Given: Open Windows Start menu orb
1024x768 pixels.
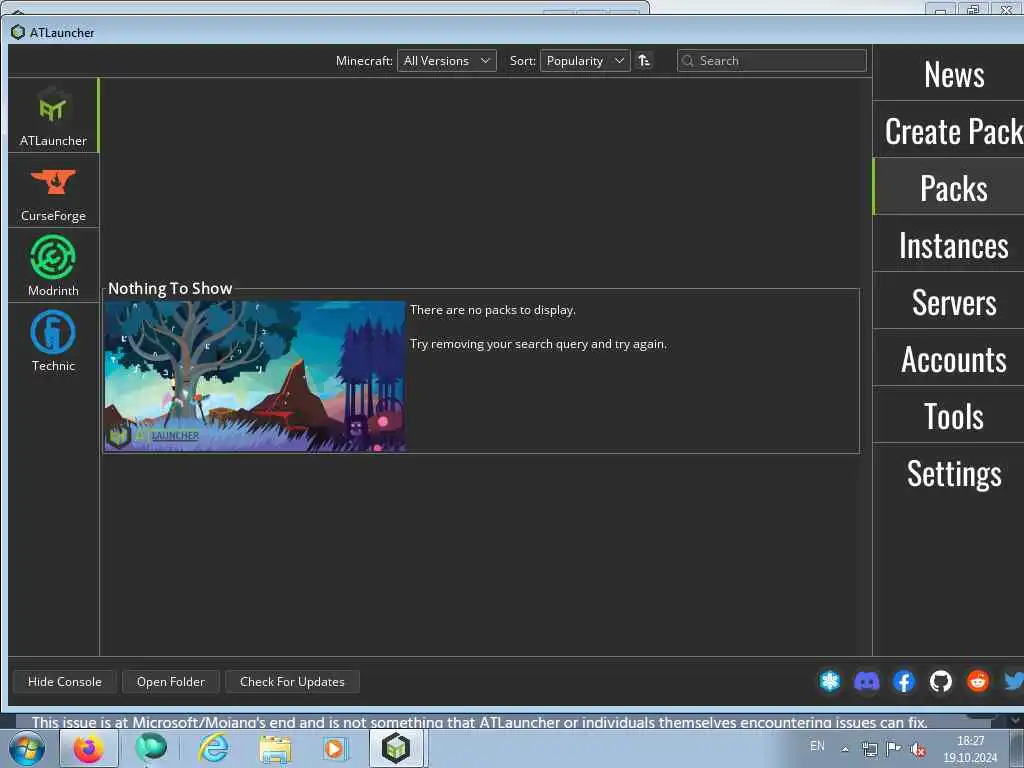Looking at the screenshot, I should [27, 748].
